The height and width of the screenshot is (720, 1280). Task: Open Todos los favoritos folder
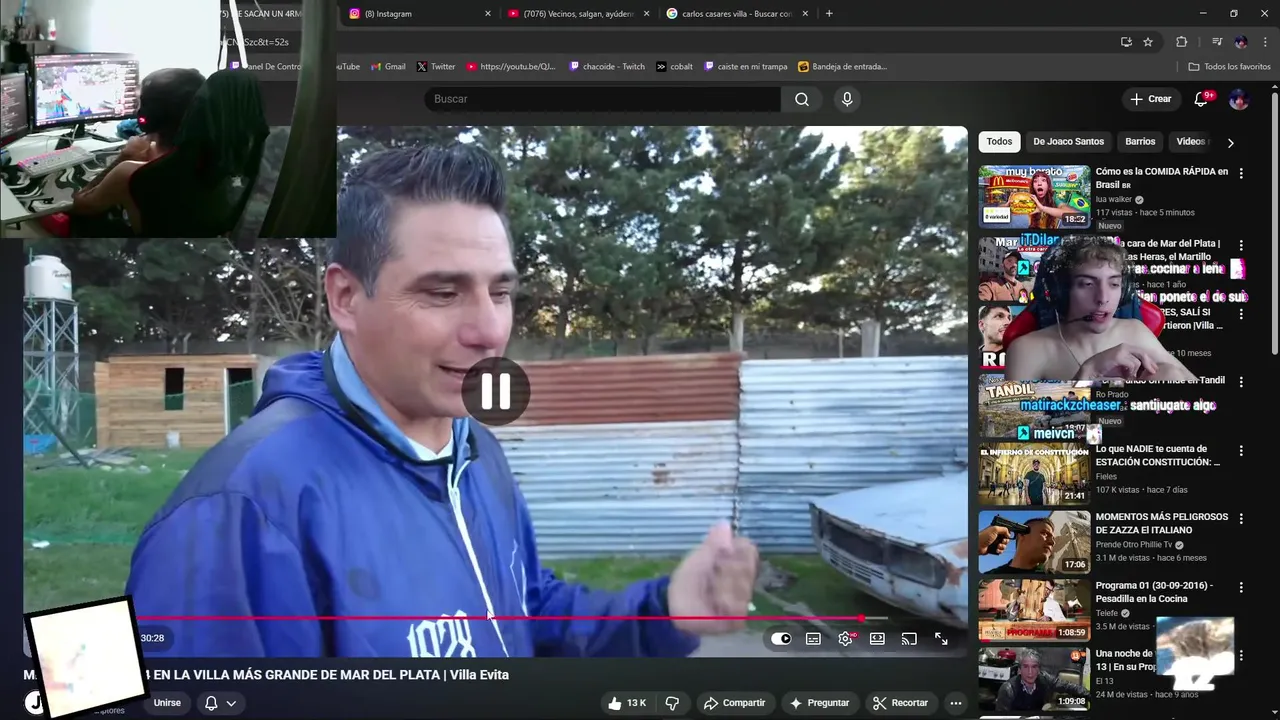(1229, 67)
